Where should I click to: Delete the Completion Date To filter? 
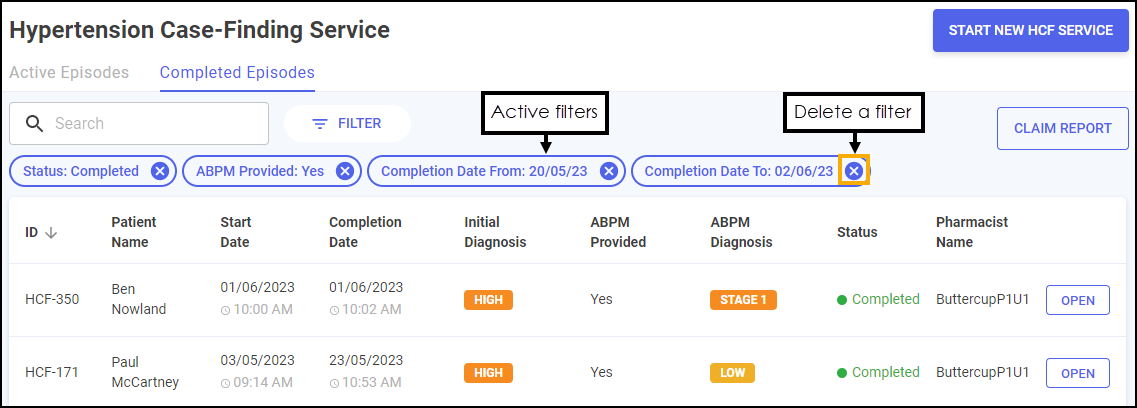(x=854, y=171)
